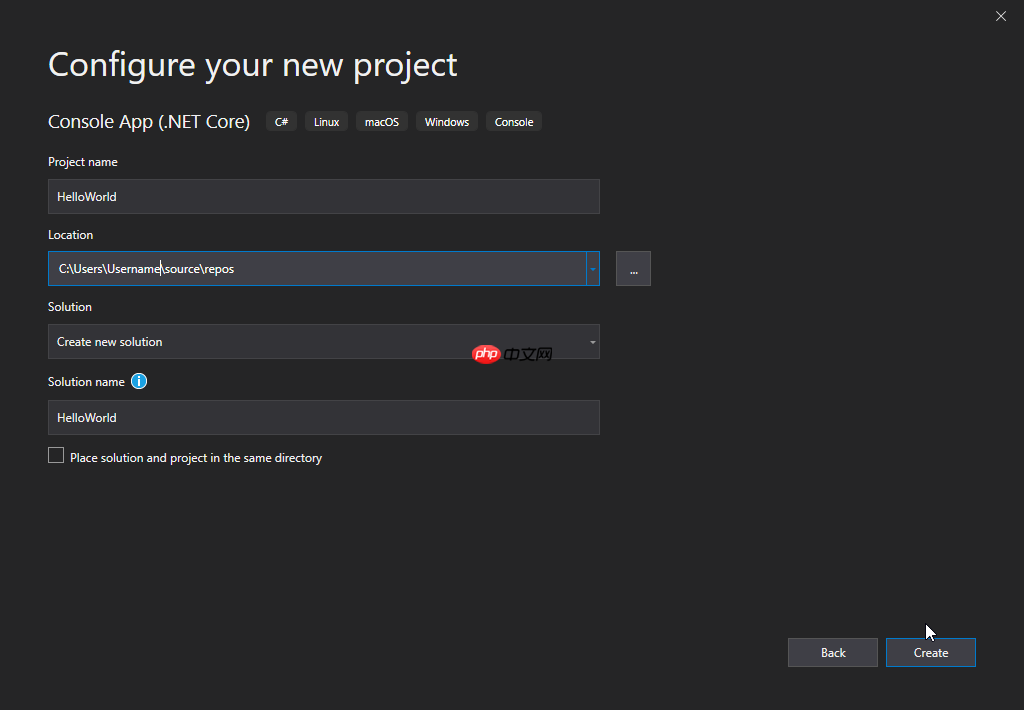Viewport: 1024px width, 710px height.
Task: Click the Solution name info icon
Action: (x=138, y=381)
